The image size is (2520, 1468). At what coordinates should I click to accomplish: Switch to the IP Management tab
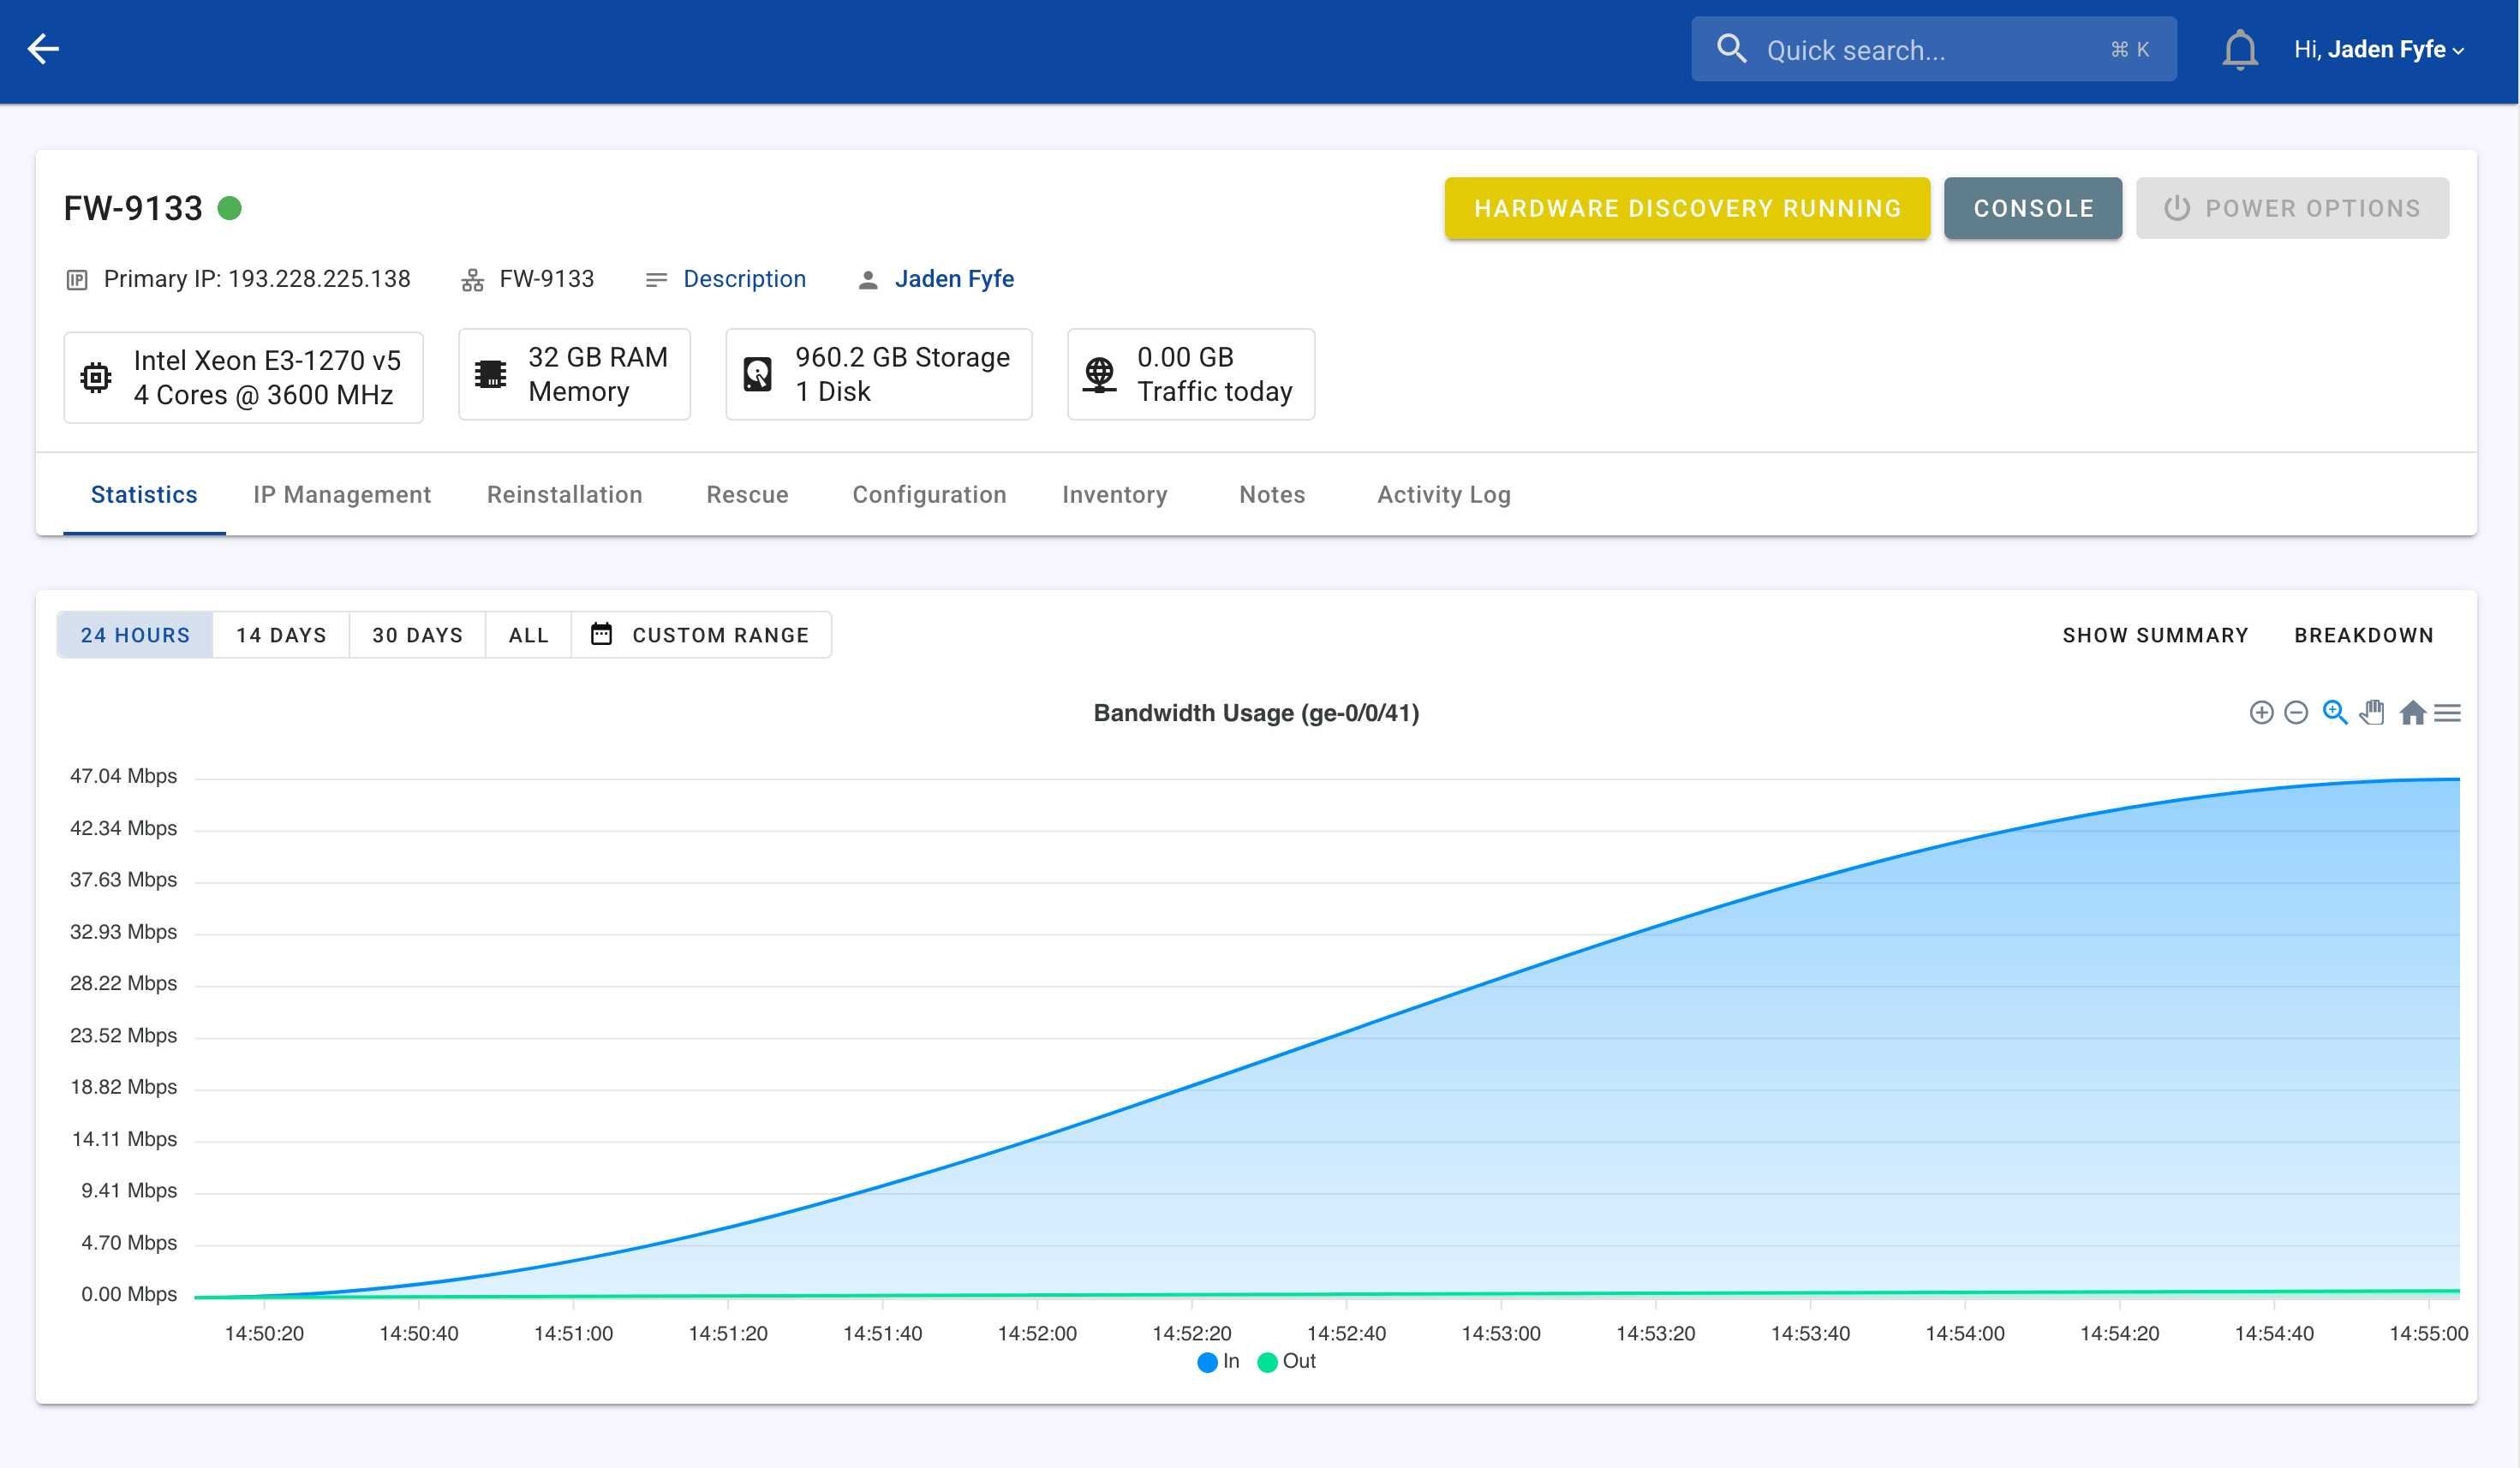coord(342,495)
